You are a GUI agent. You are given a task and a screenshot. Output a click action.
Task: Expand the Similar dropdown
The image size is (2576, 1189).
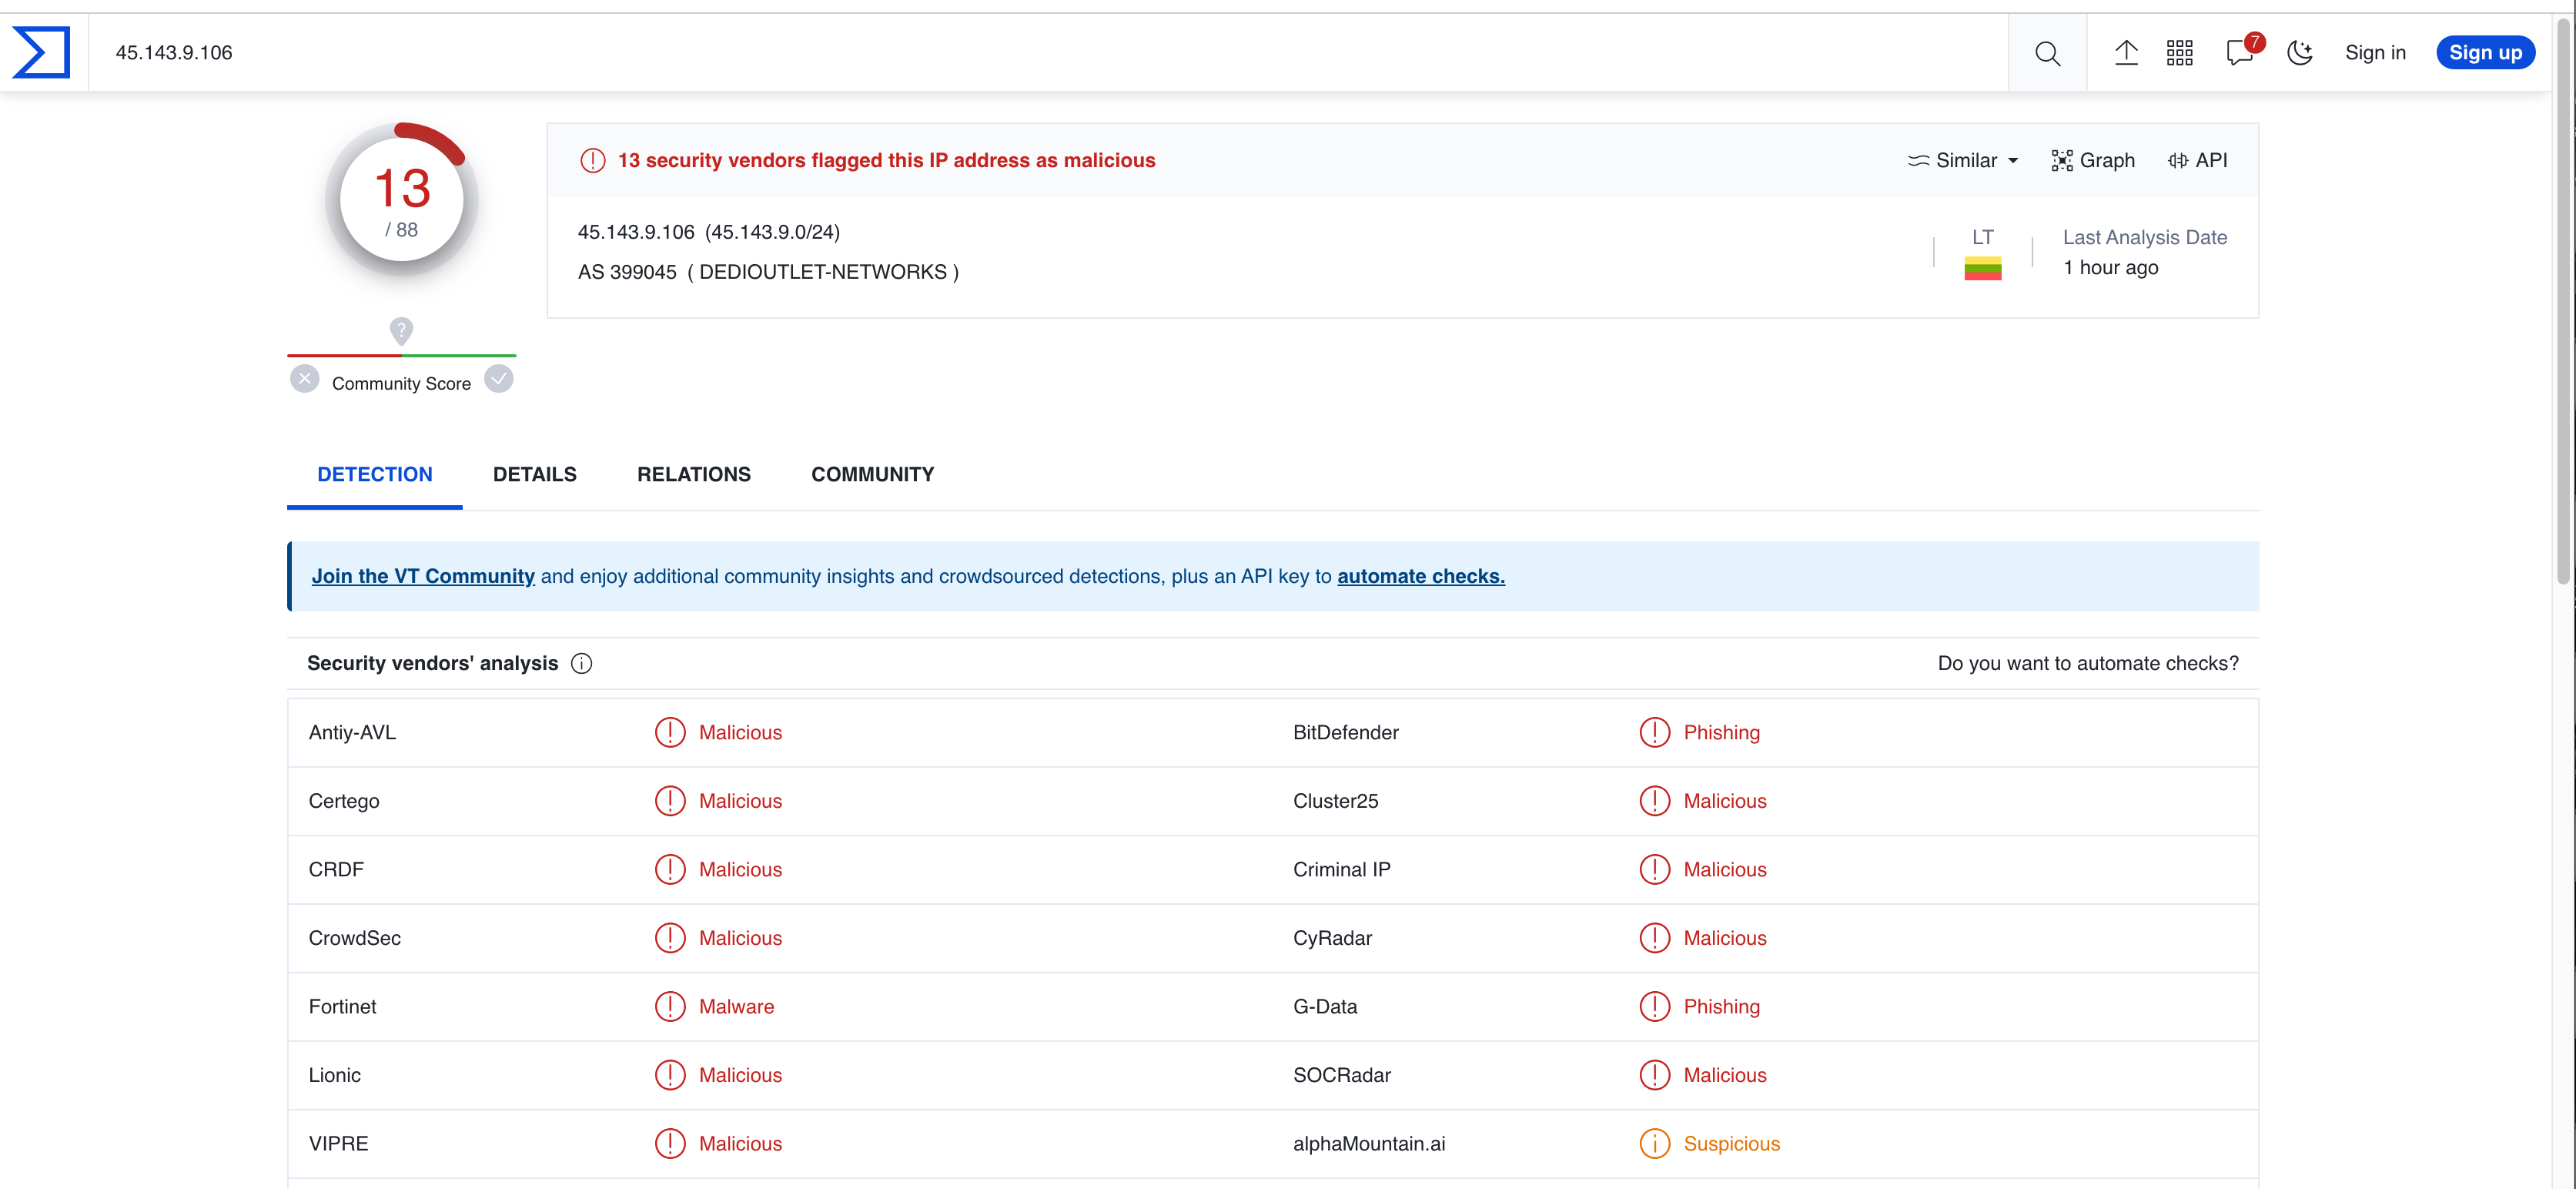pyautogui.click(x=1963, y=160)
